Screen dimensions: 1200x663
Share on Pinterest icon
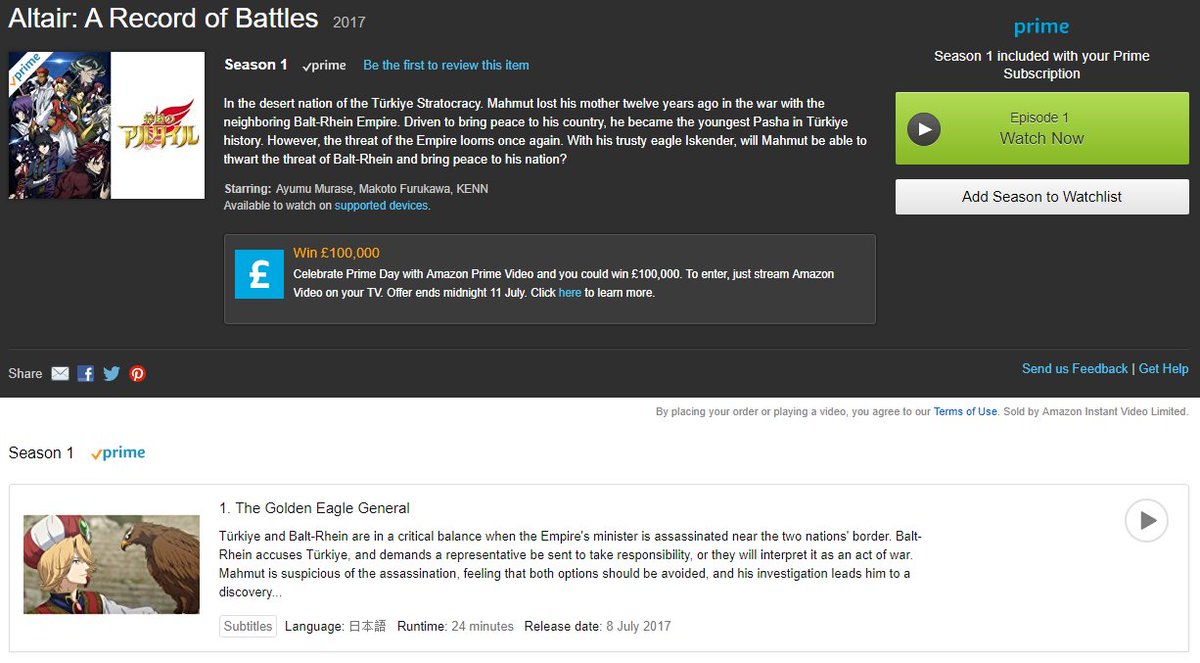click(137, 373)
